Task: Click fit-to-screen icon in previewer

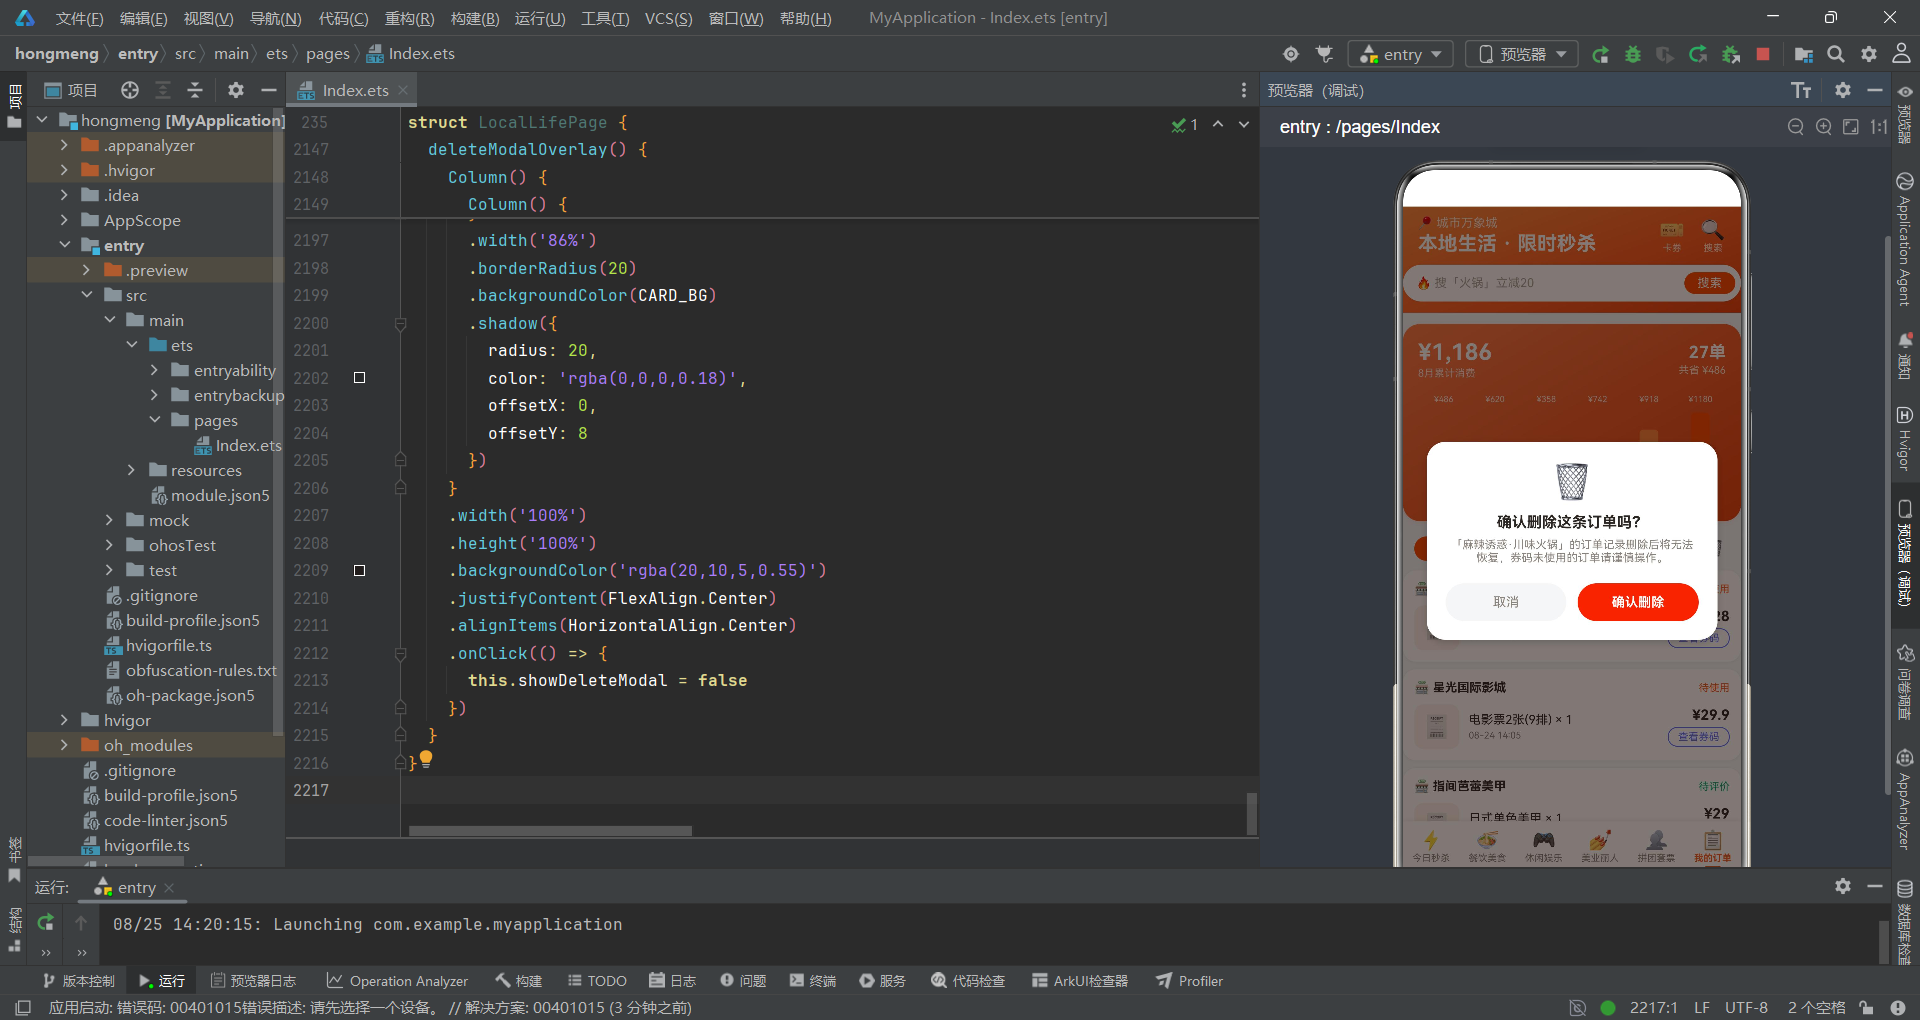Action: [1851, 127]
